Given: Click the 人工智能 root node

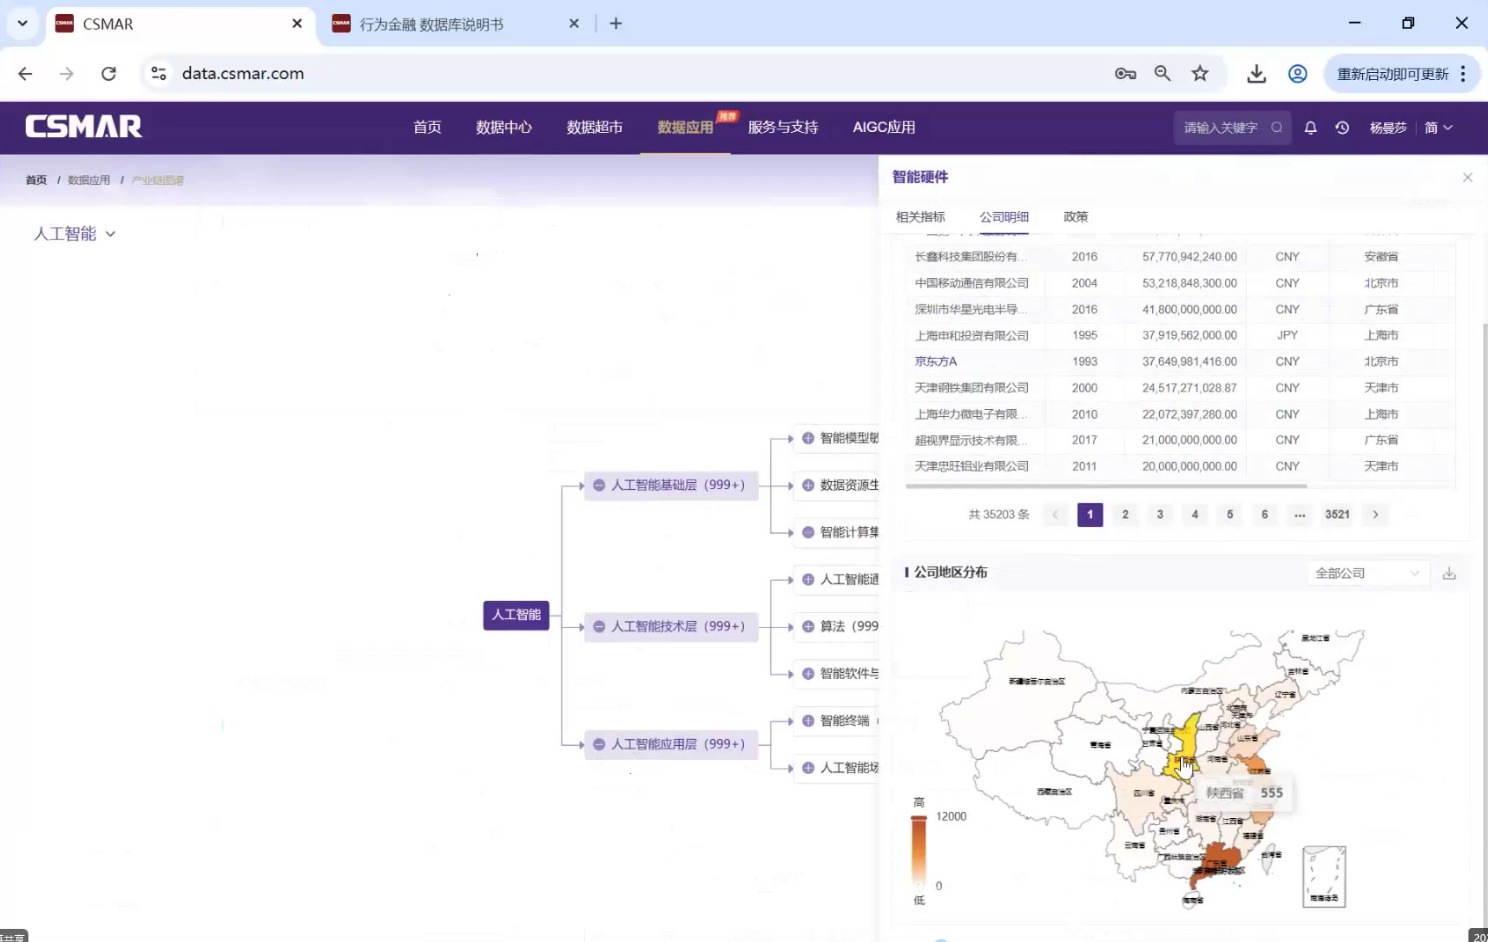Looking at the screenshot, I should [516, 615].
